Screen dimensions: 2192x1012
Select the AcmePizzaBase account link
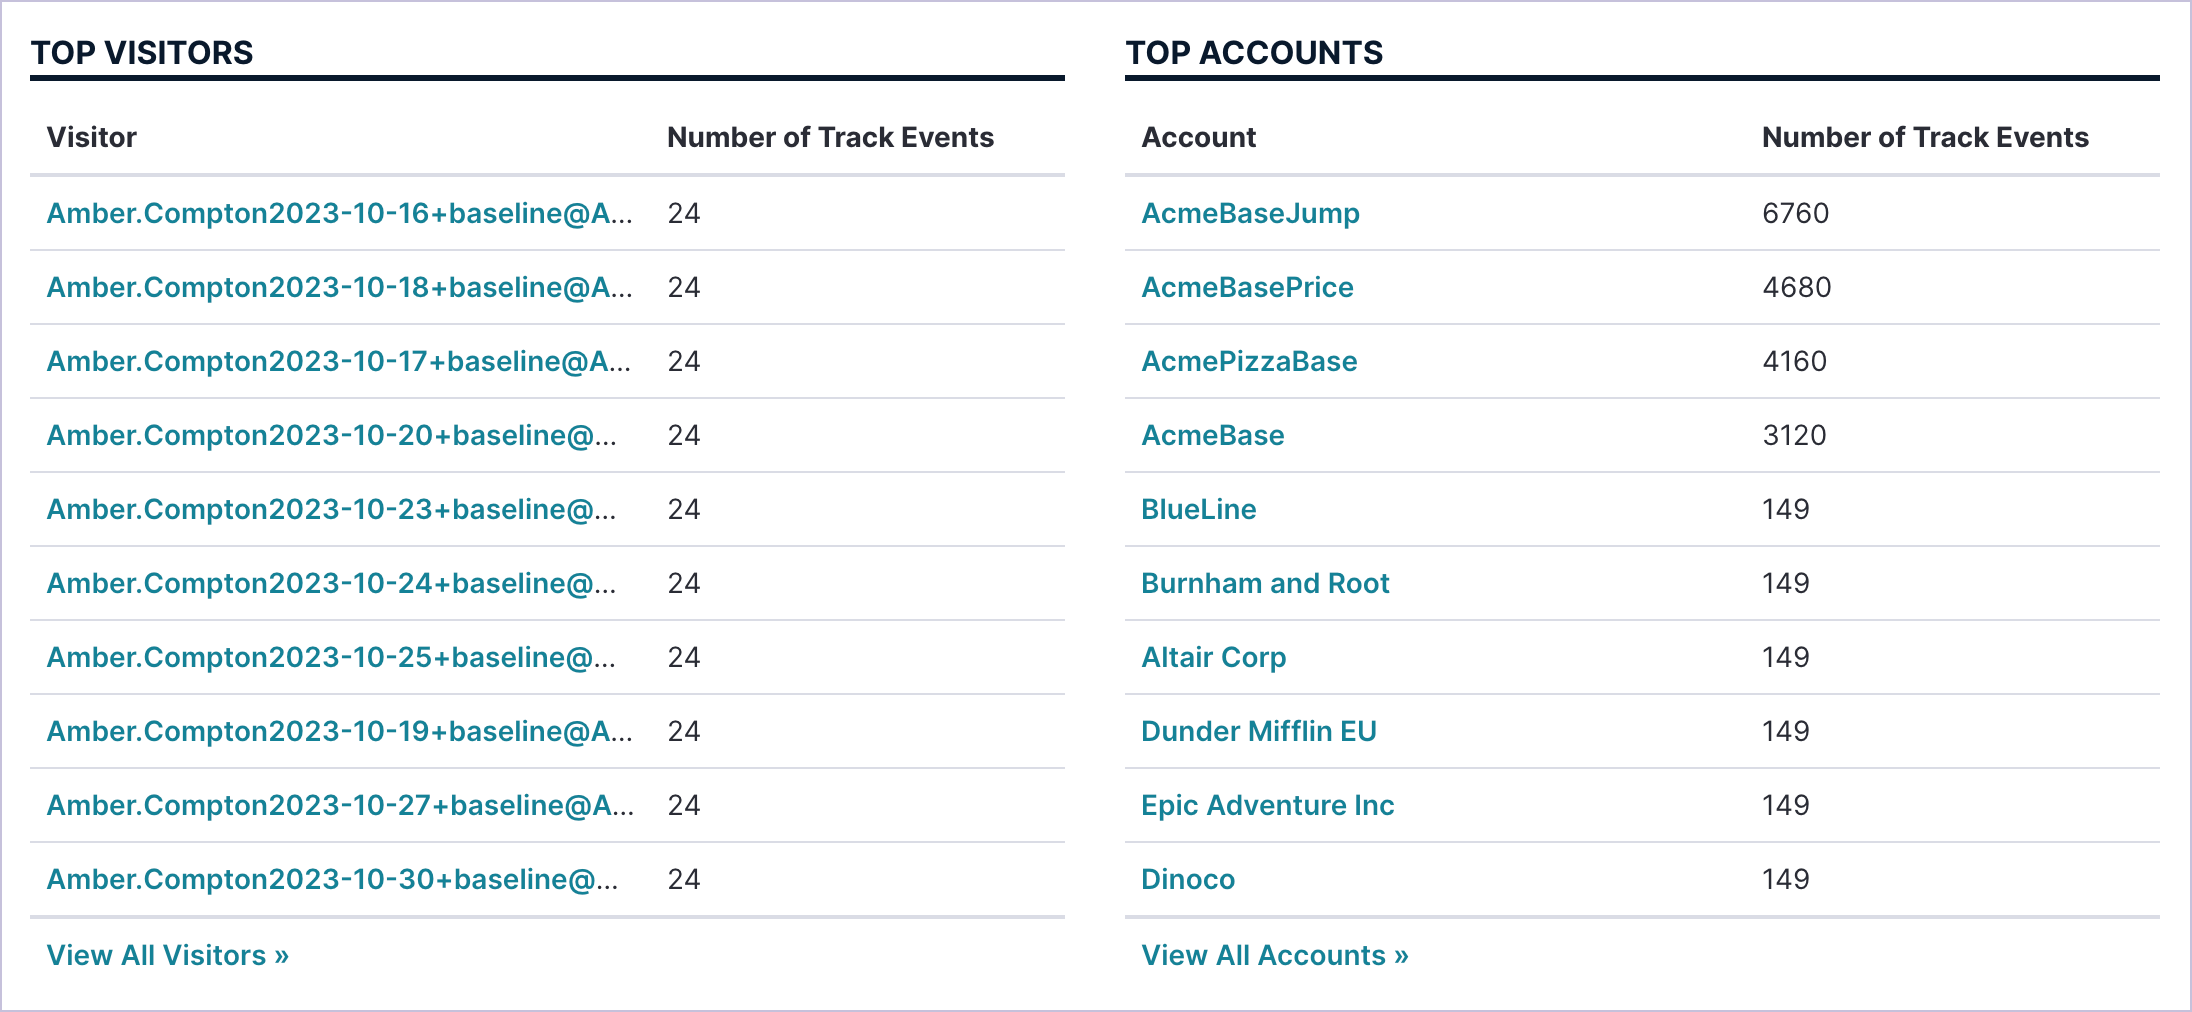tap(1249, 361)
